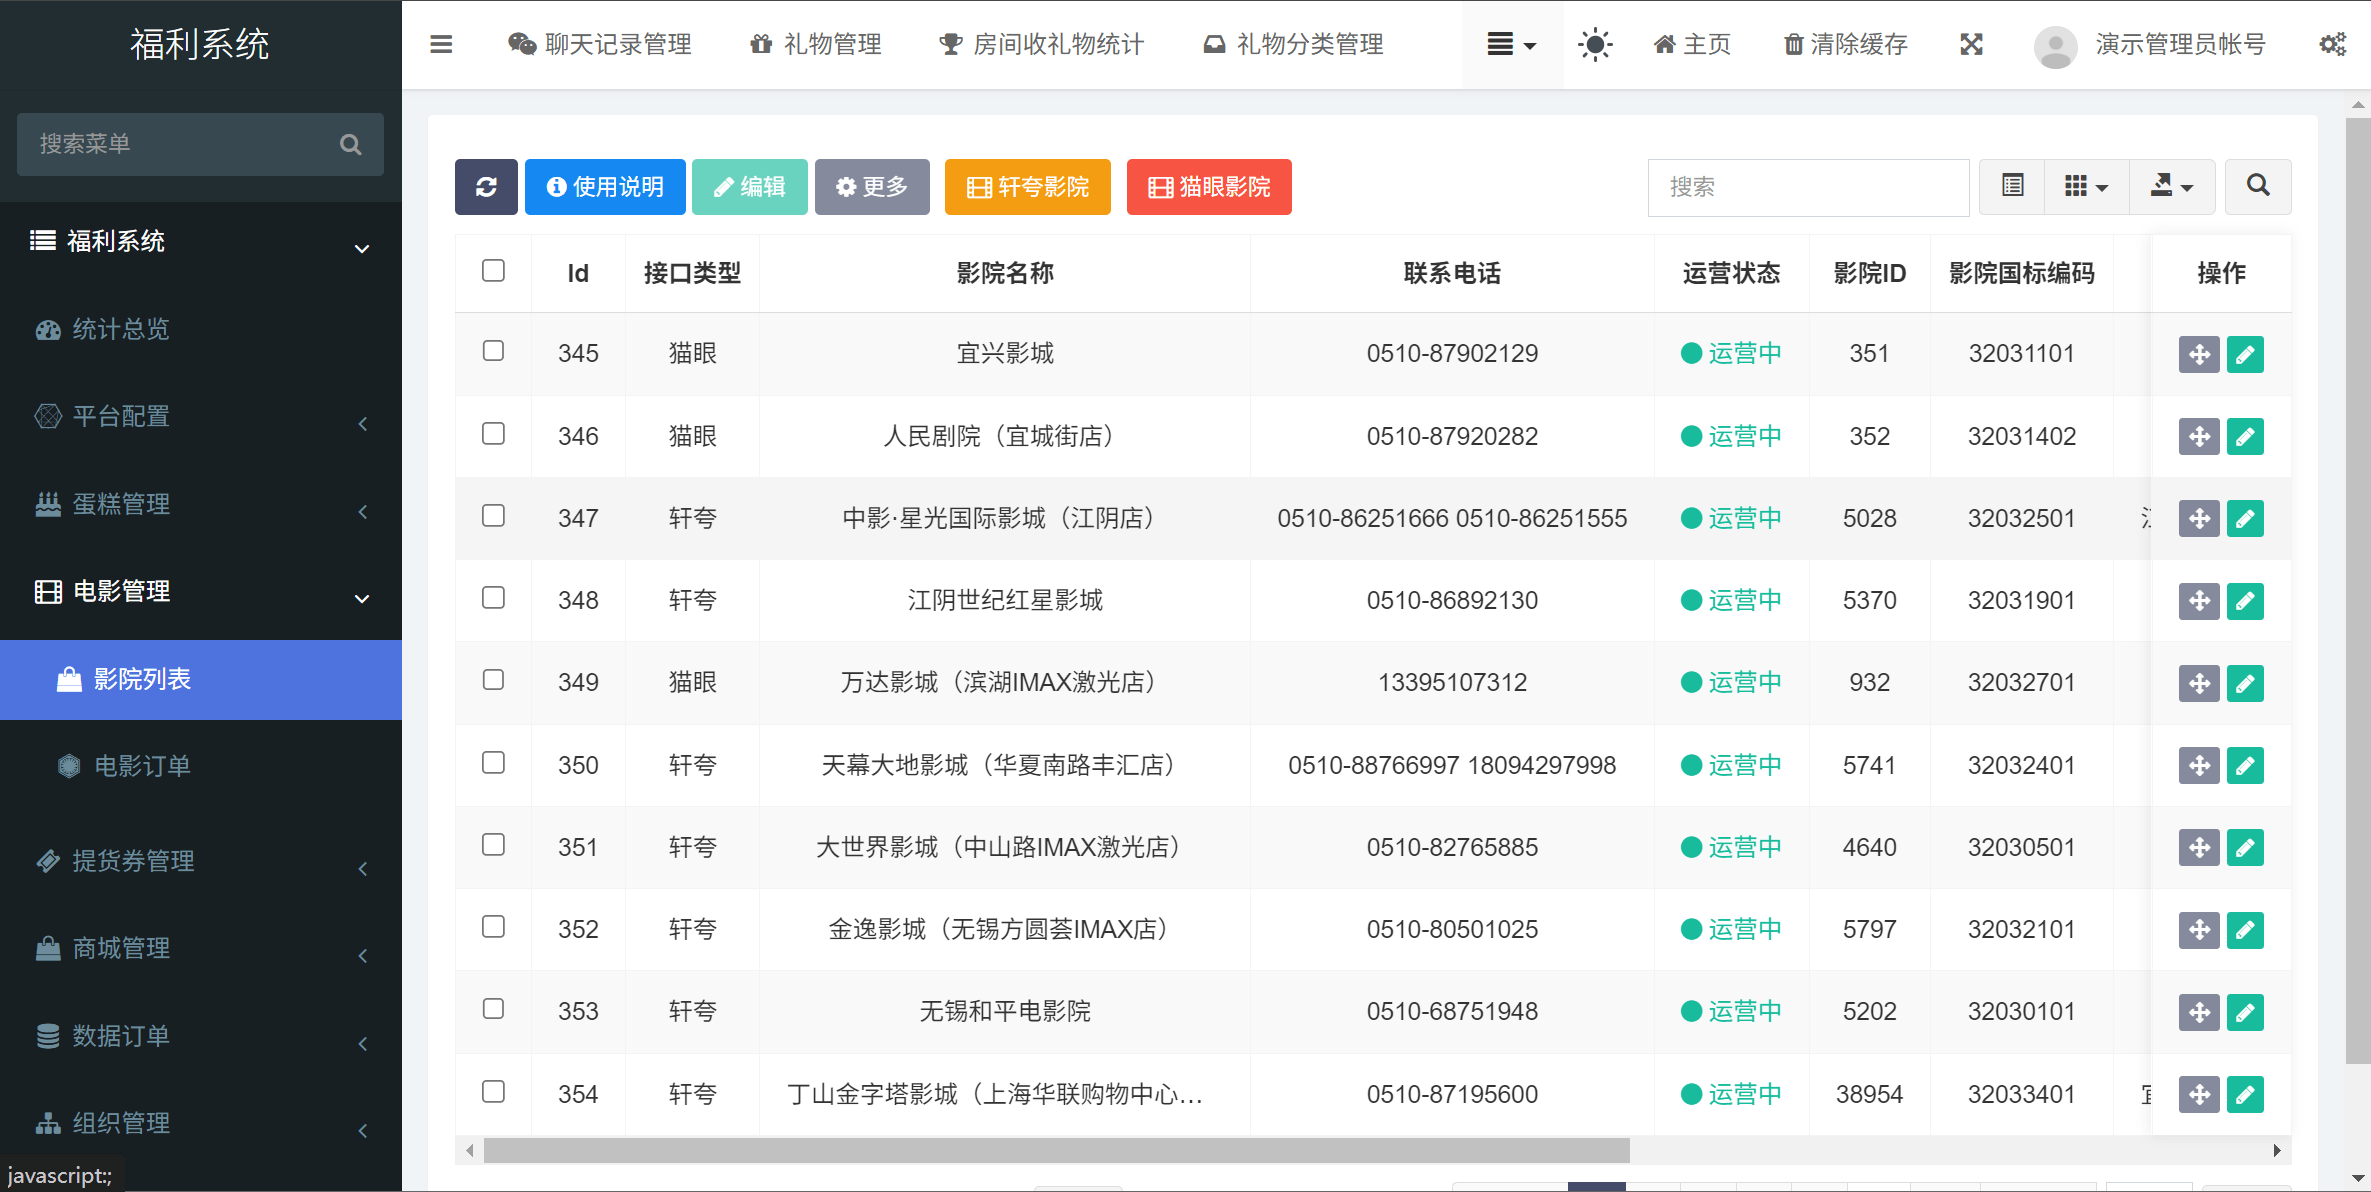Screen dimensions: 2371x1192
Task: Expand the 提货券管理 sidebar menu
Action: pos(201,861)
